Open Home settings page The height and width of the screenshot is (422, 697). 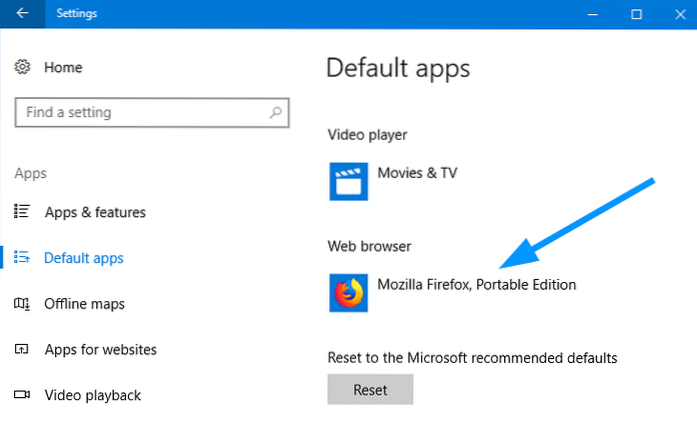[63, 67]
